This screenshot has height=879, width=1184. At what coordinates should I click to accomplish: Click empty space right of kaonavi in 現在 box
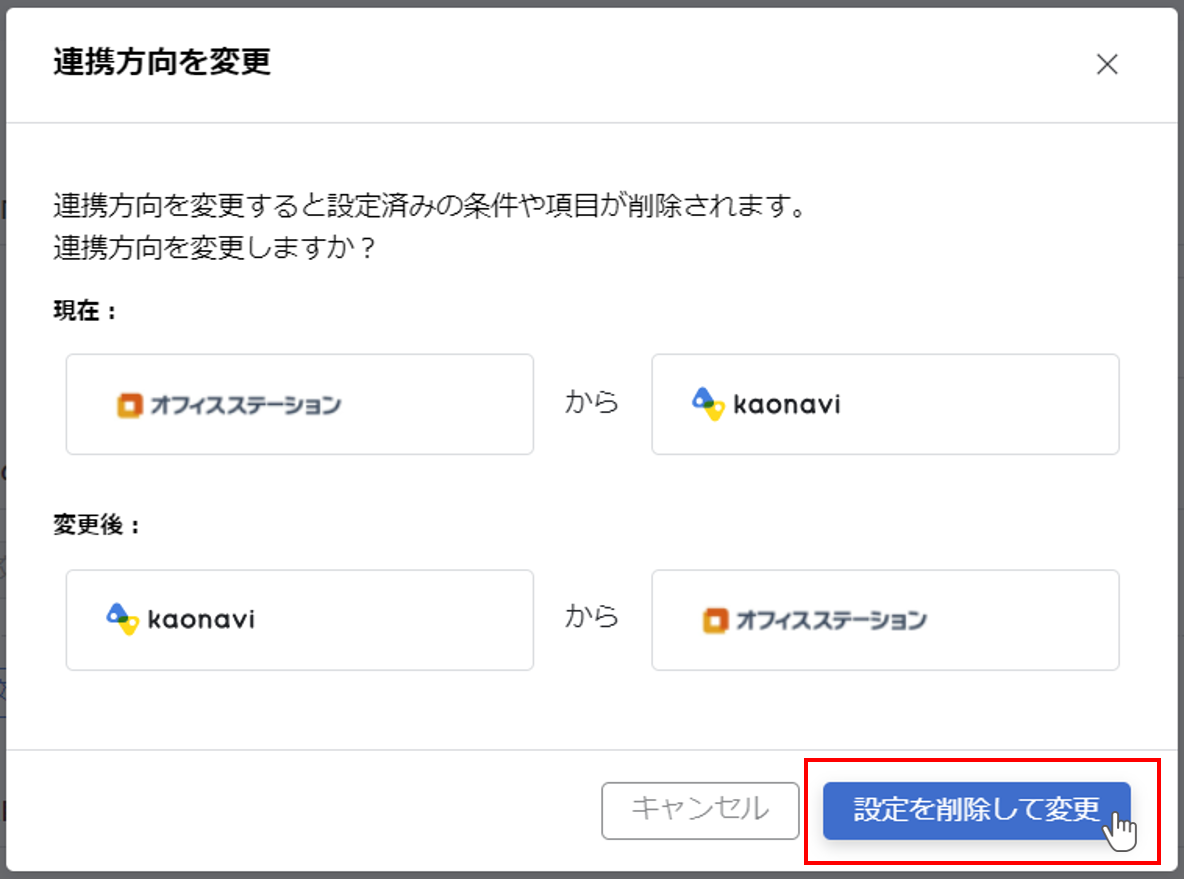pos(980,405)
